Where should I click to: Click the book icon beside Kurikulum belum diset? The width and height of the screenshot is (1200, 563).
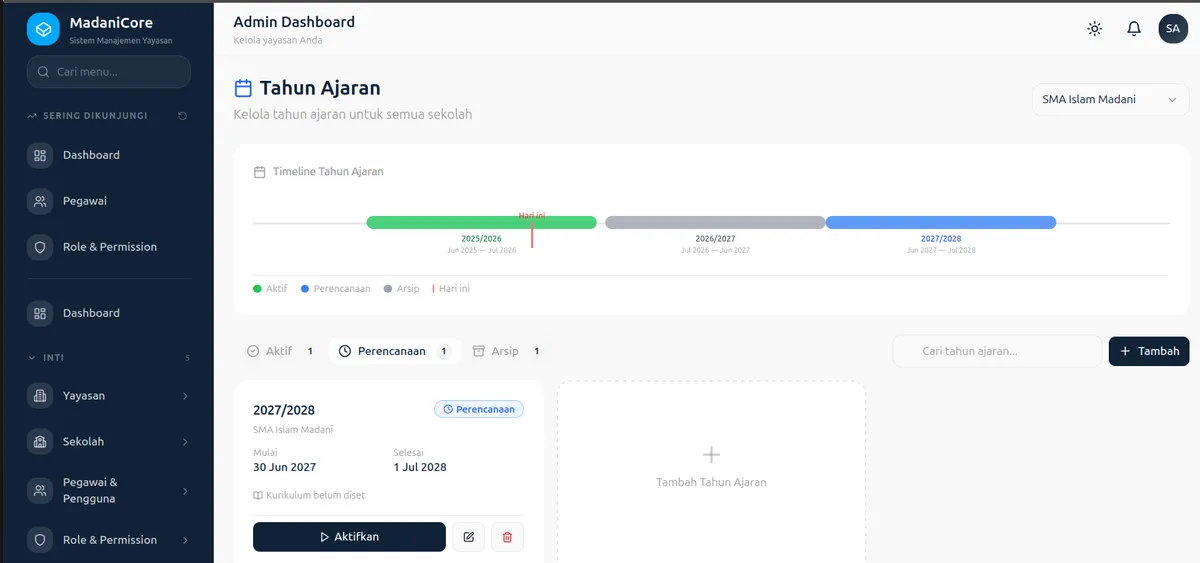258,495
